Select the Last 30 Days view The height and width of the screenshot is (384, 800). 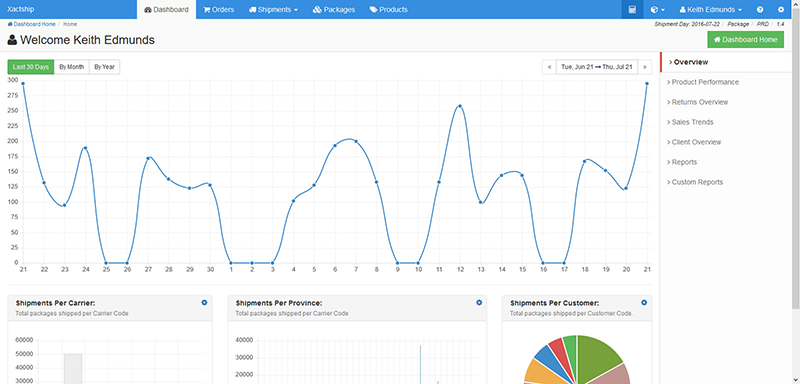click(31, 67)
